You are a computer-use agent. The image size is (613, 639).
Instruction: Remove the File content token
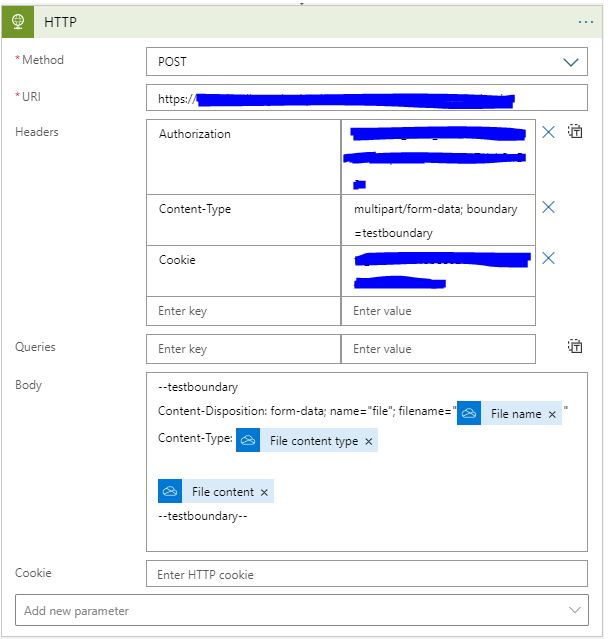pos(264,492)
